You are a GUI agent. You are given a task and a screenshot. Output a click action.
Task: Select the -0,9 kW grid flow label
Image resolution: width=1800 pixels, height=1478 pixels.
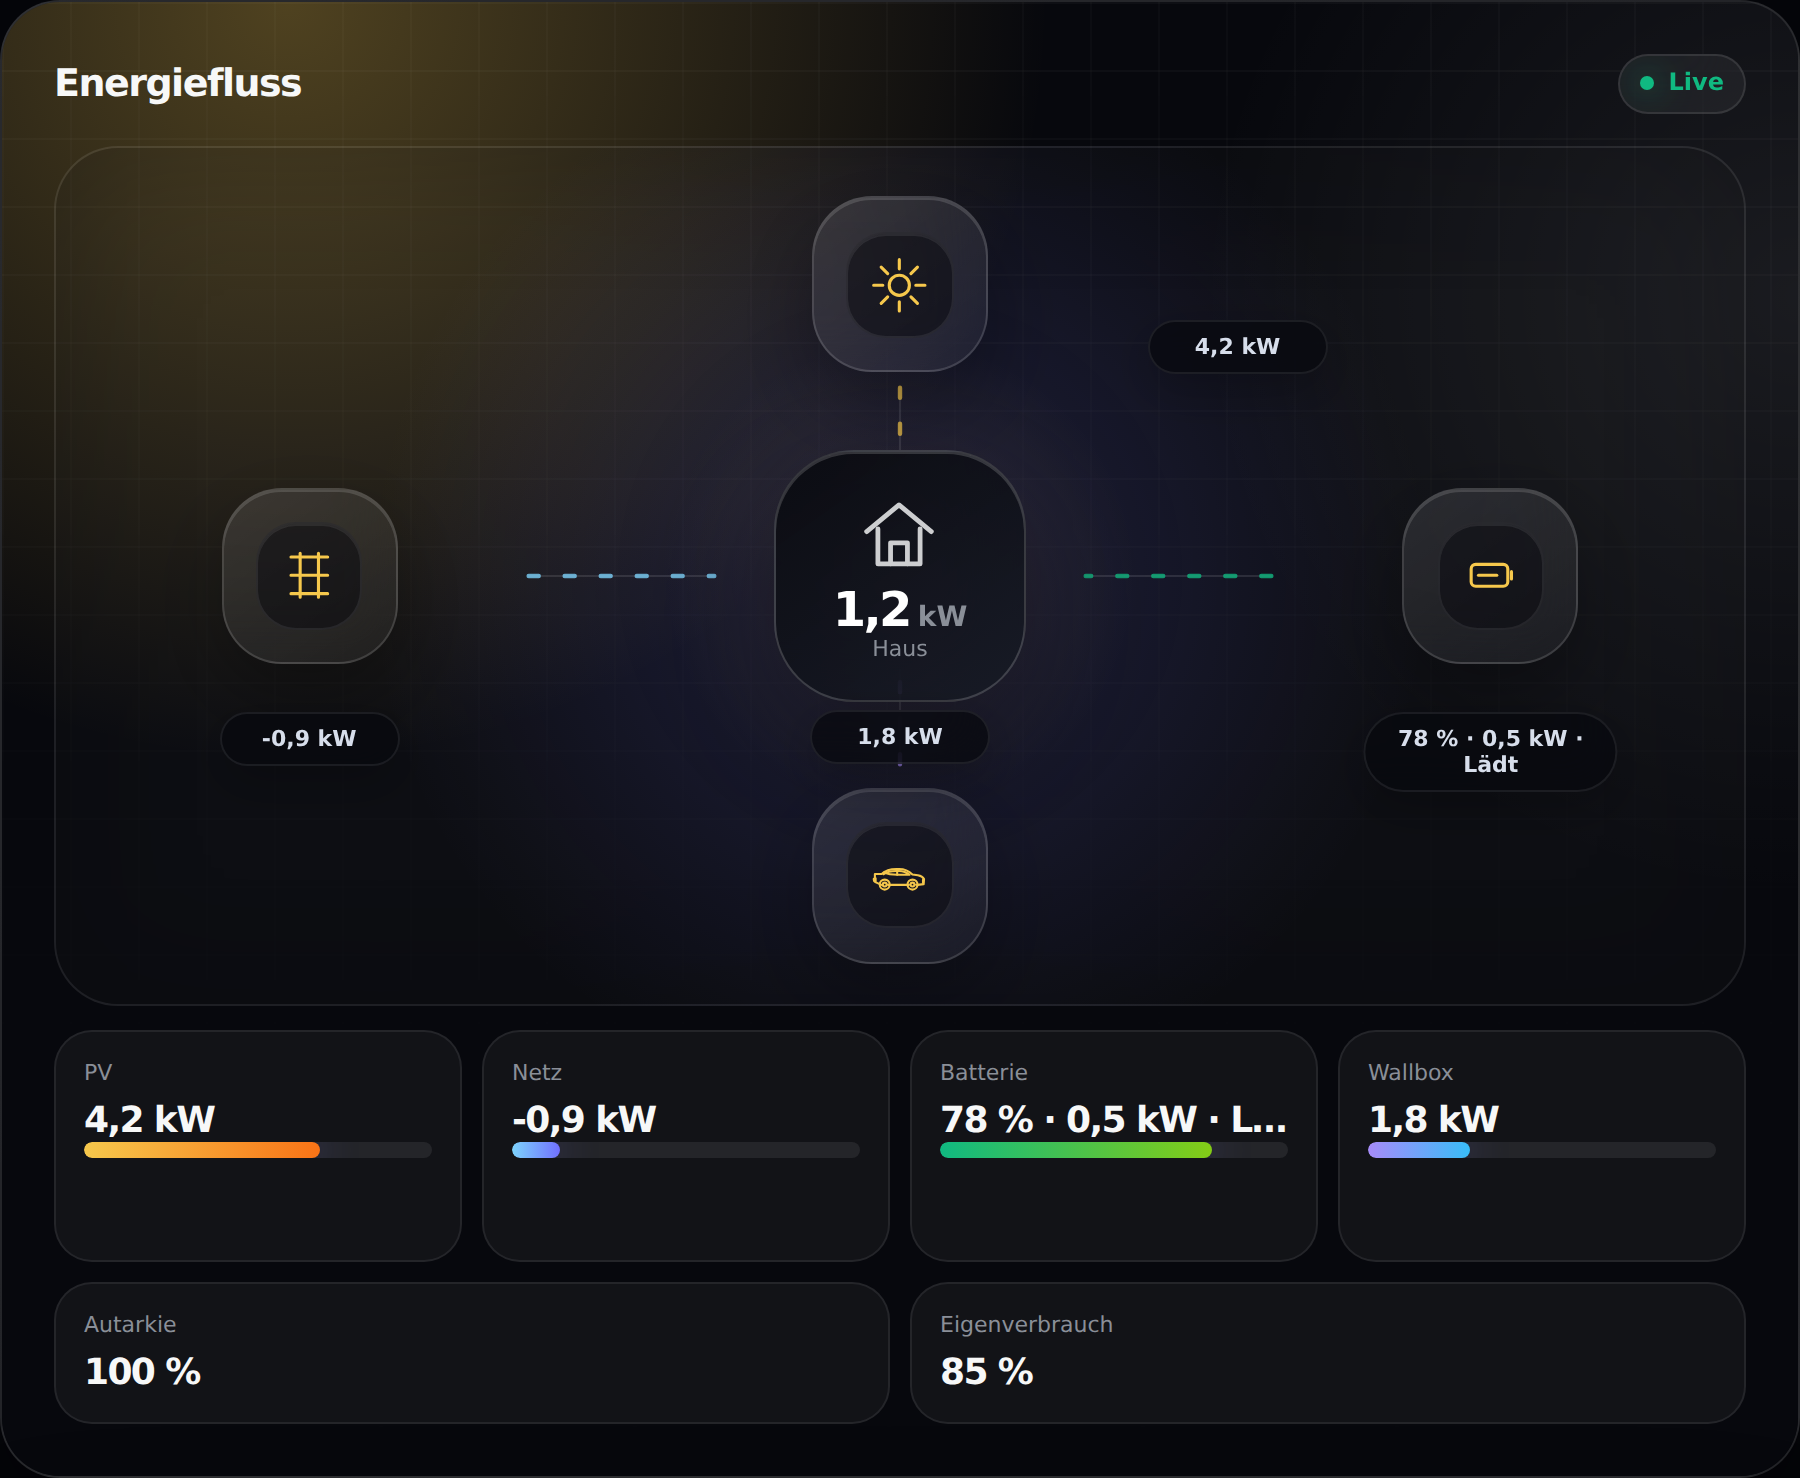pos(310,739)
